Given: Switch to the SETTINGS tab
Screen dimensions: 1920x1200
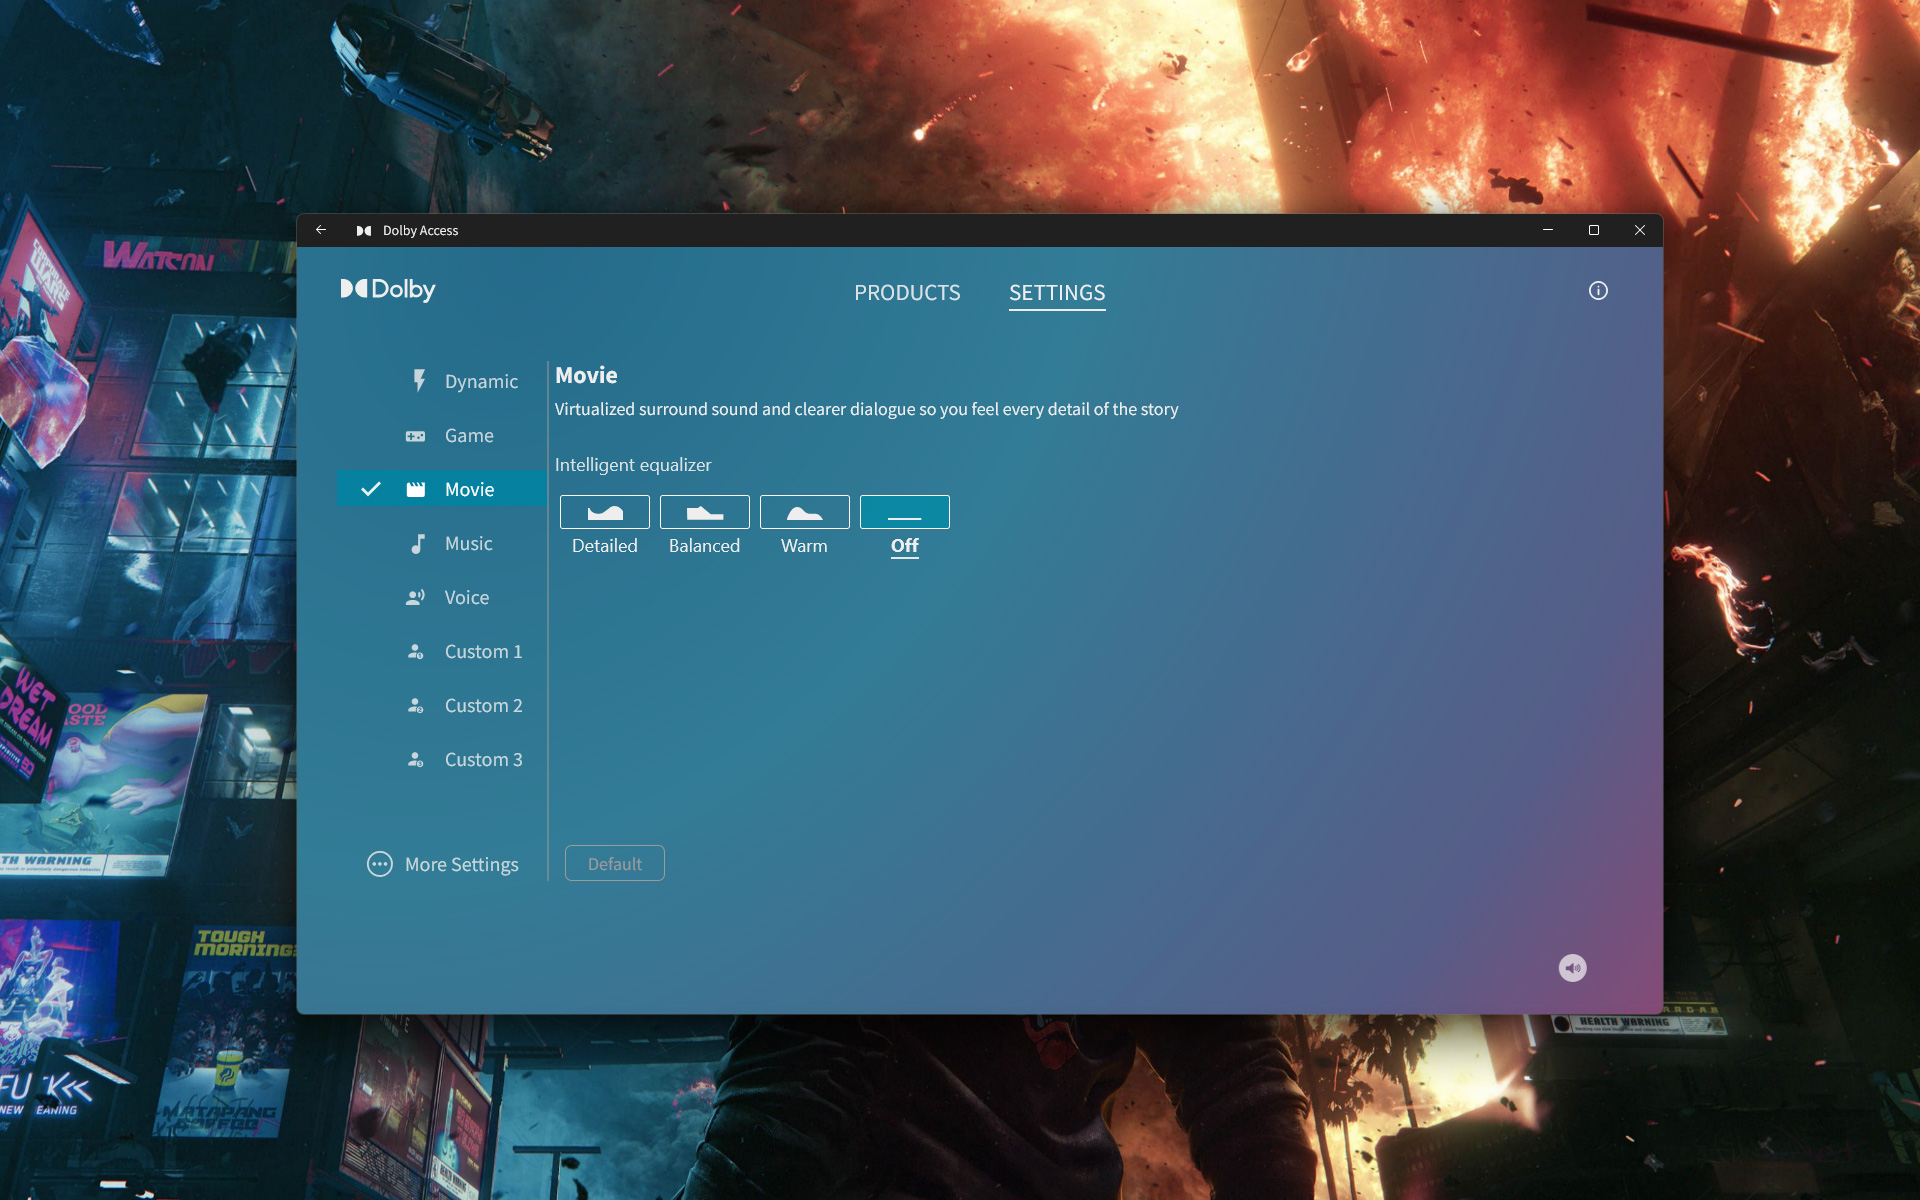Looking at the screenshot, I should (1057, 293).
